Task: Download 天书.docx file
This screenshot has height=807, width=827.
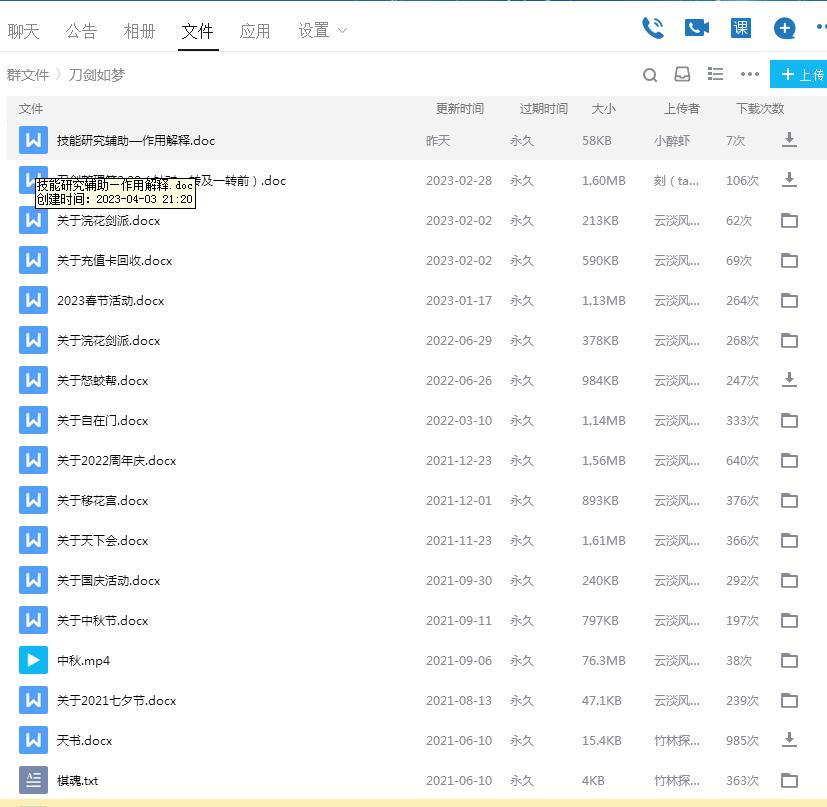Action: click(789, 740)
